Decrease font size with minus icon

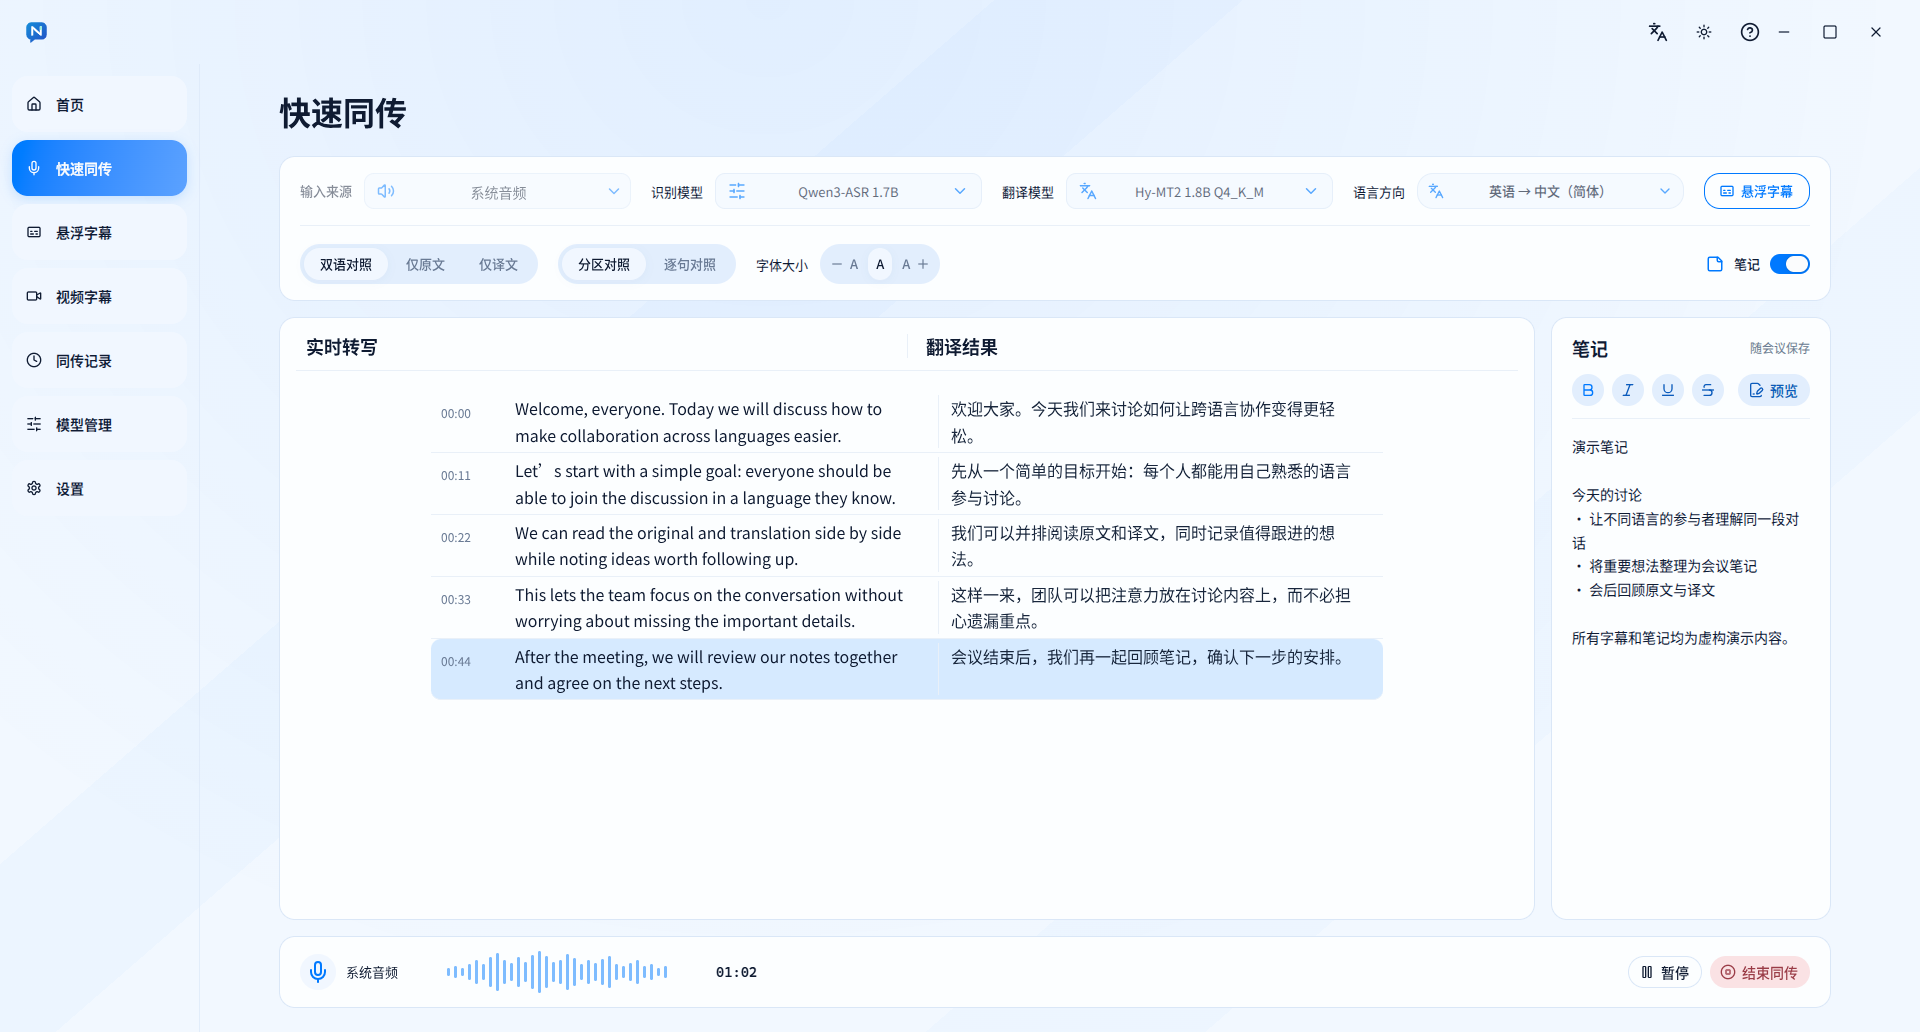click(837, 264)
